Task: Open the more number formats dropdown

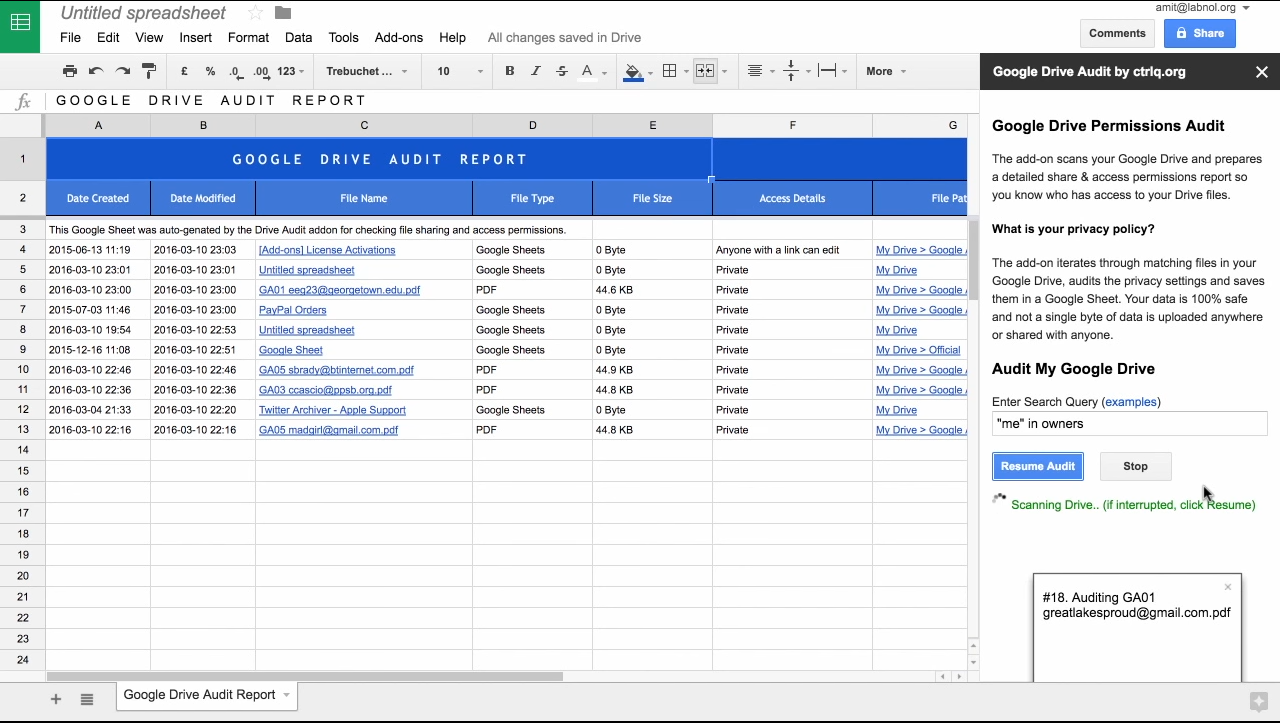Action: point(291,71)
